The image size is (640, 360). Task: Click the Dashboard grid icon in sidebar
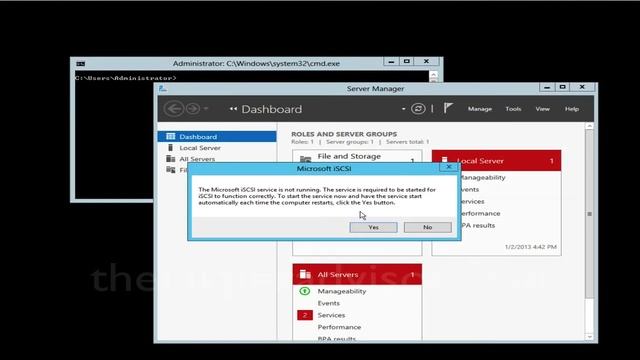coord(171,136)
